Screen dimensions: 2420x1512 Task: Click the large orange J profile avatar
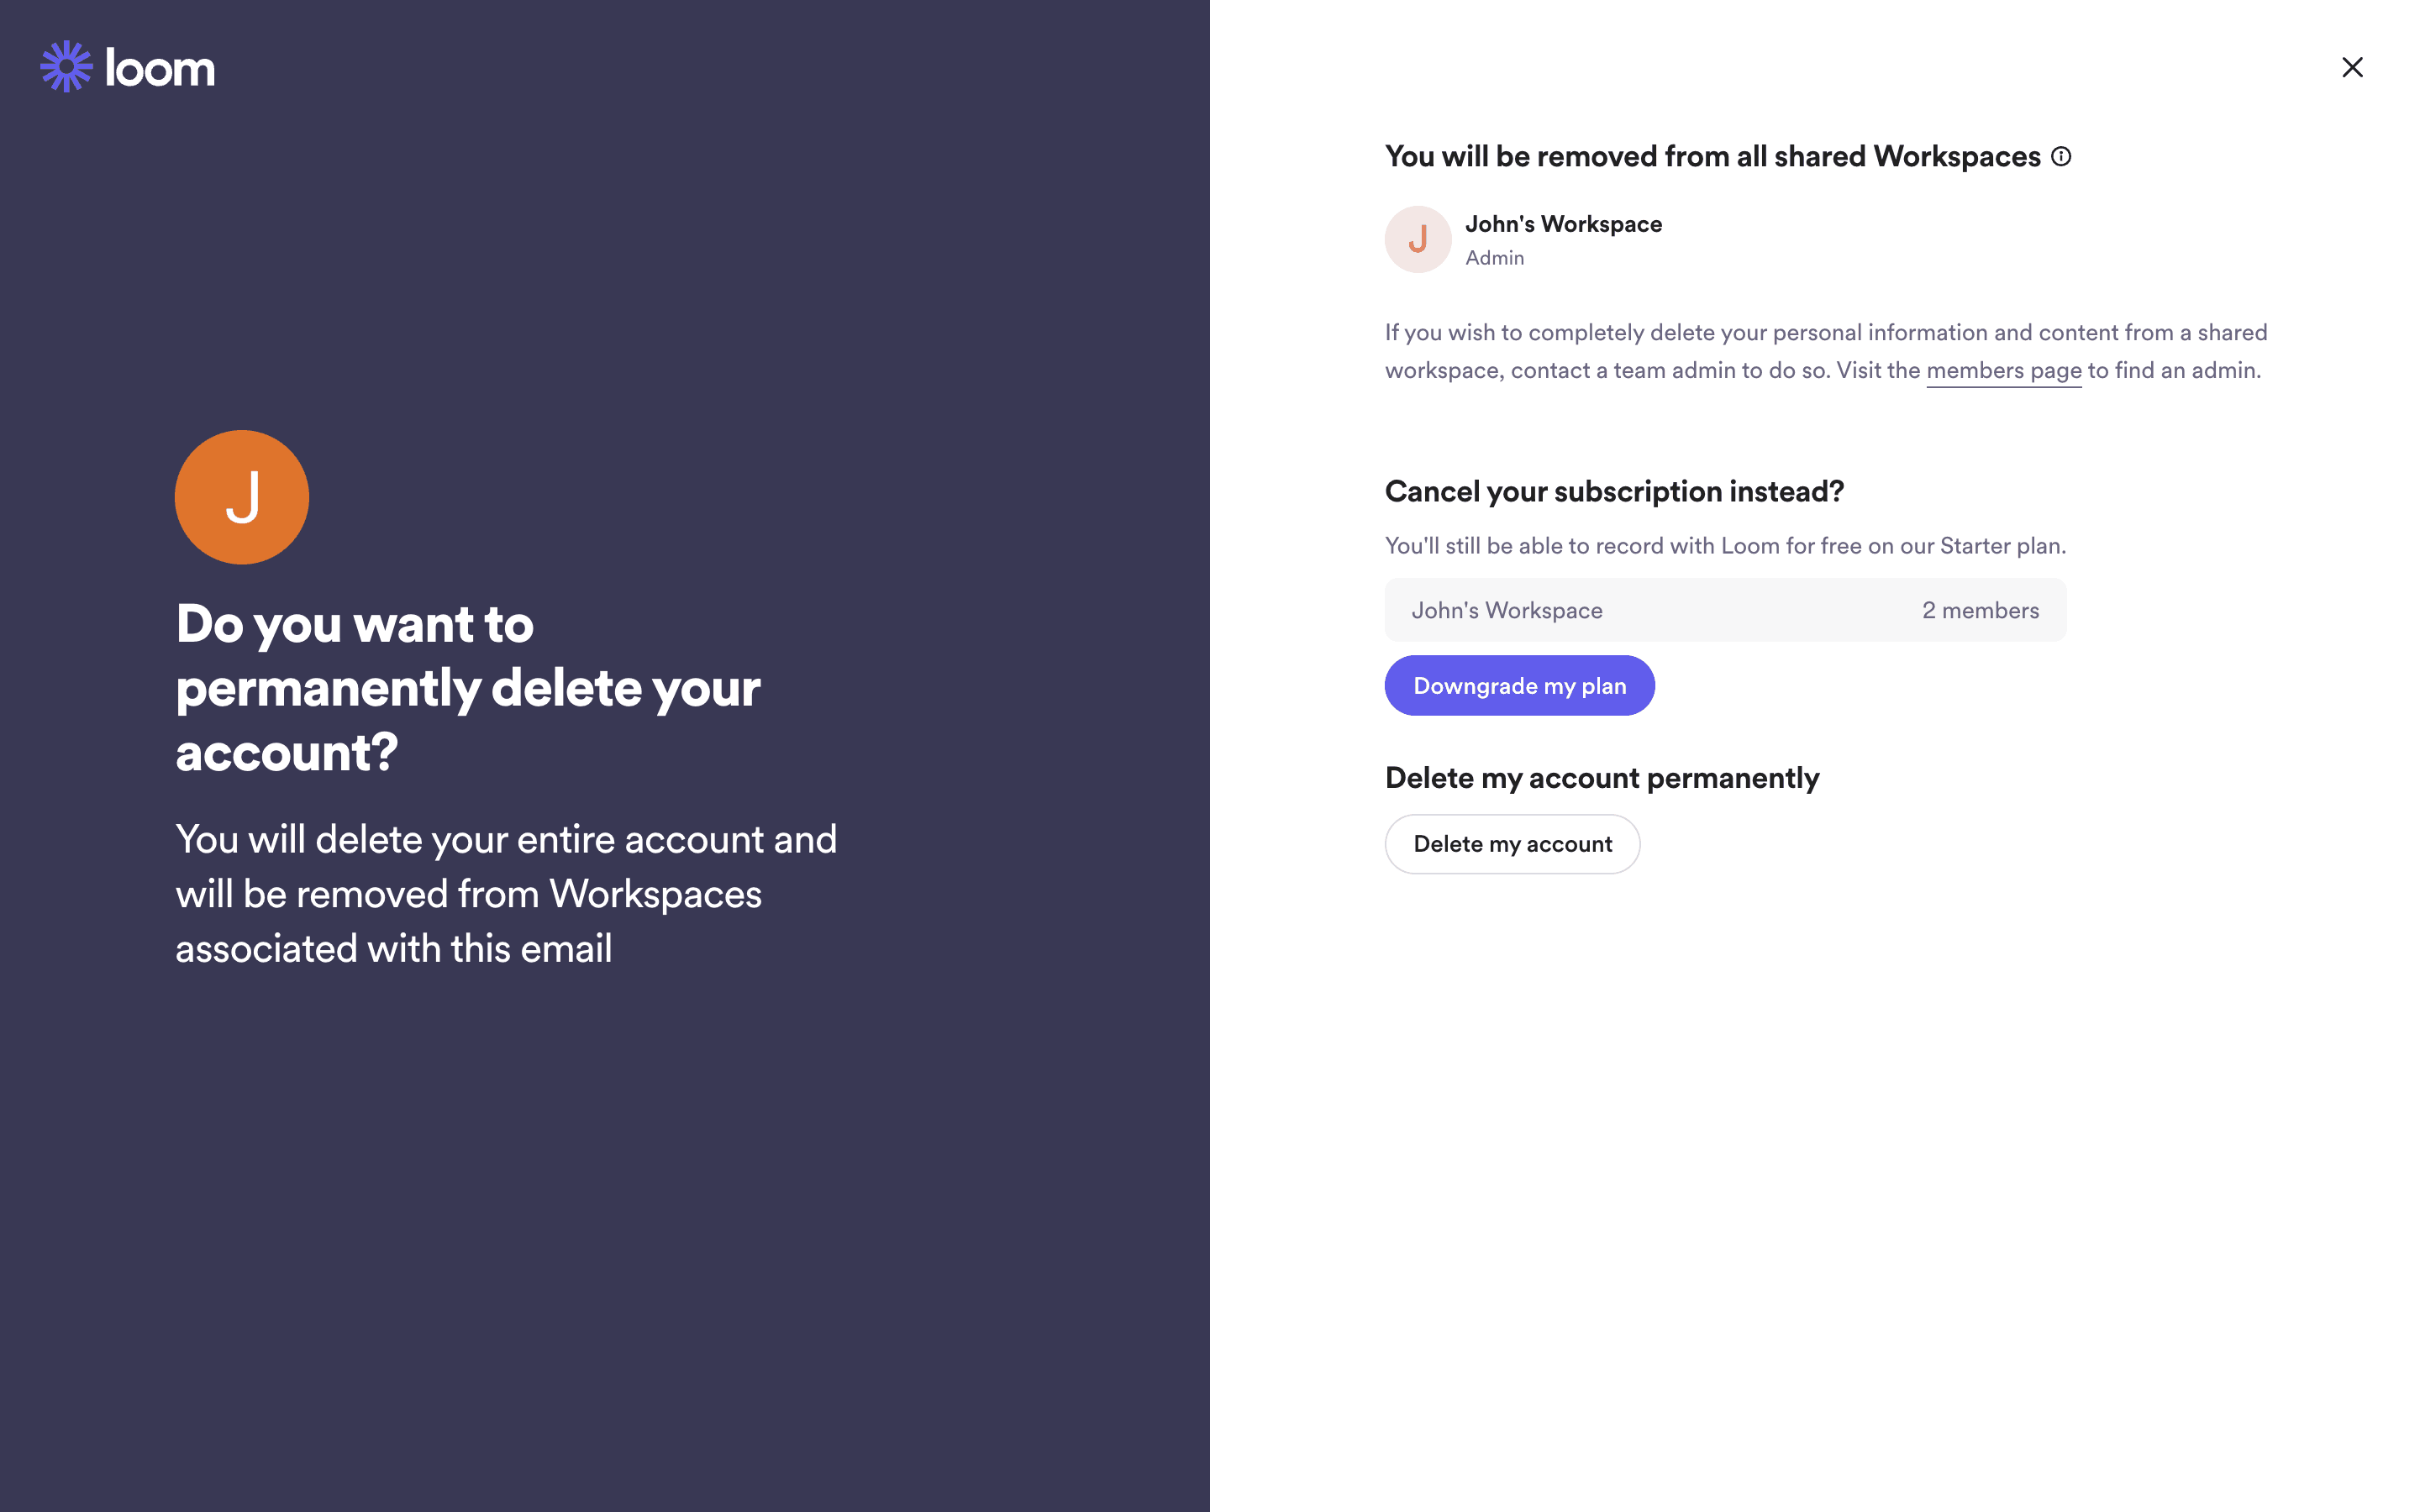coord(242,497)
